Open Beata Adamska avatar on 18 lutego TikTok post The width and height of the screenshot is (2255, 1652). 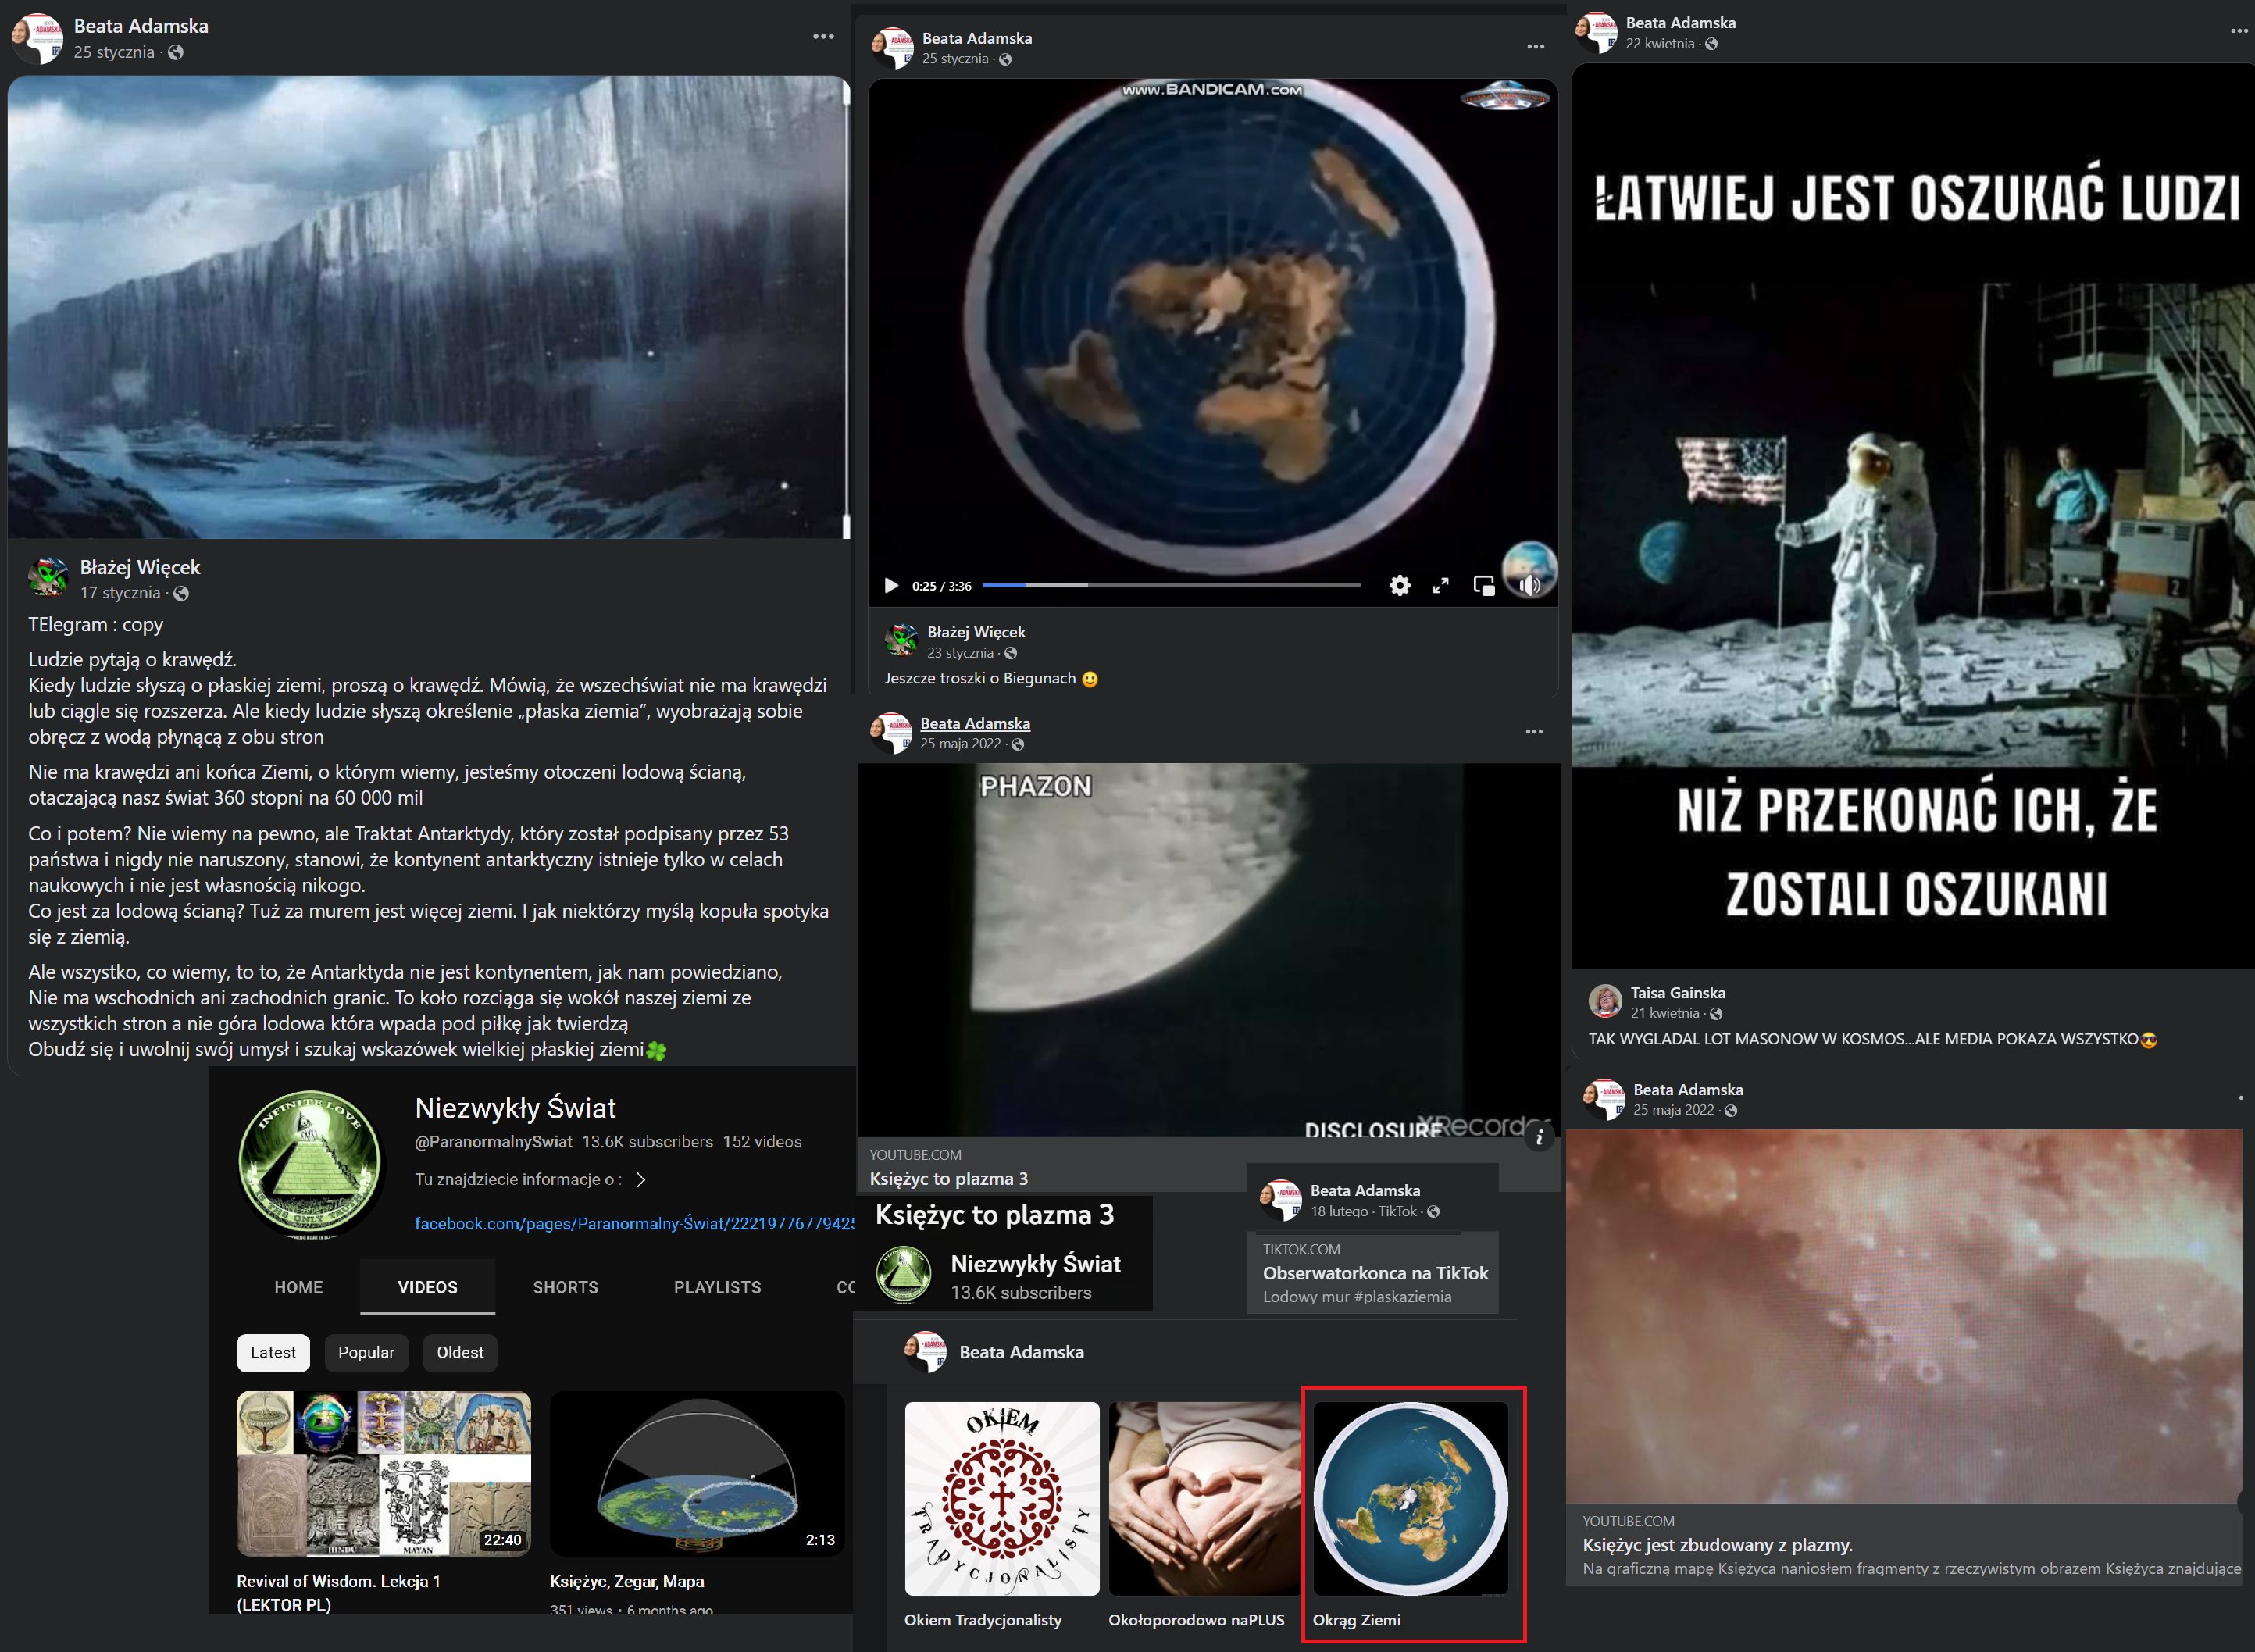click(x=1280, y=1200)
